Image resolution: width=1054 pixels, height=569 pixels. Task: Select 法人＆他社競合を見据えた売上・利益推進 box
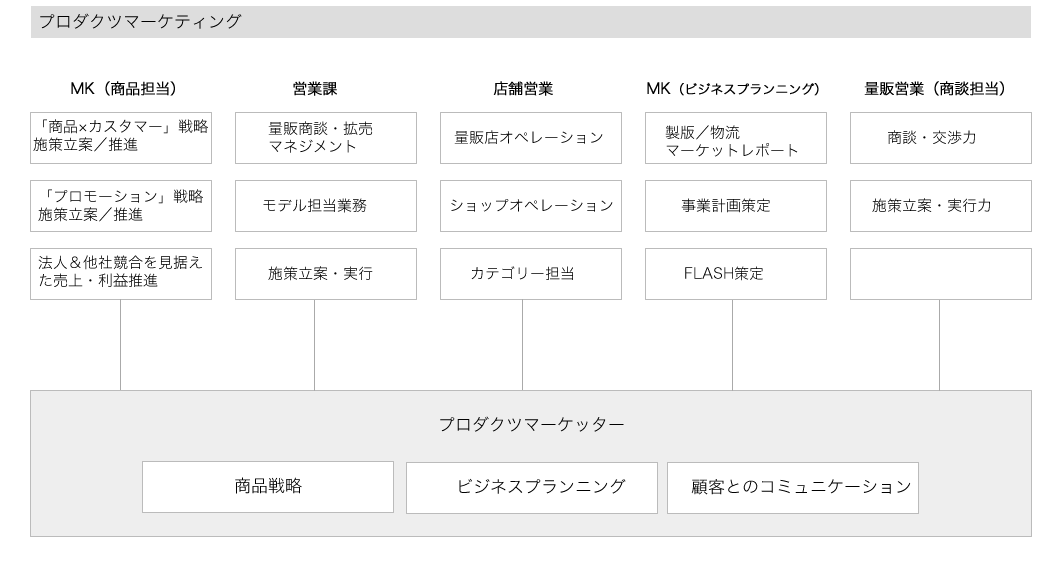(x=121, y=273)
